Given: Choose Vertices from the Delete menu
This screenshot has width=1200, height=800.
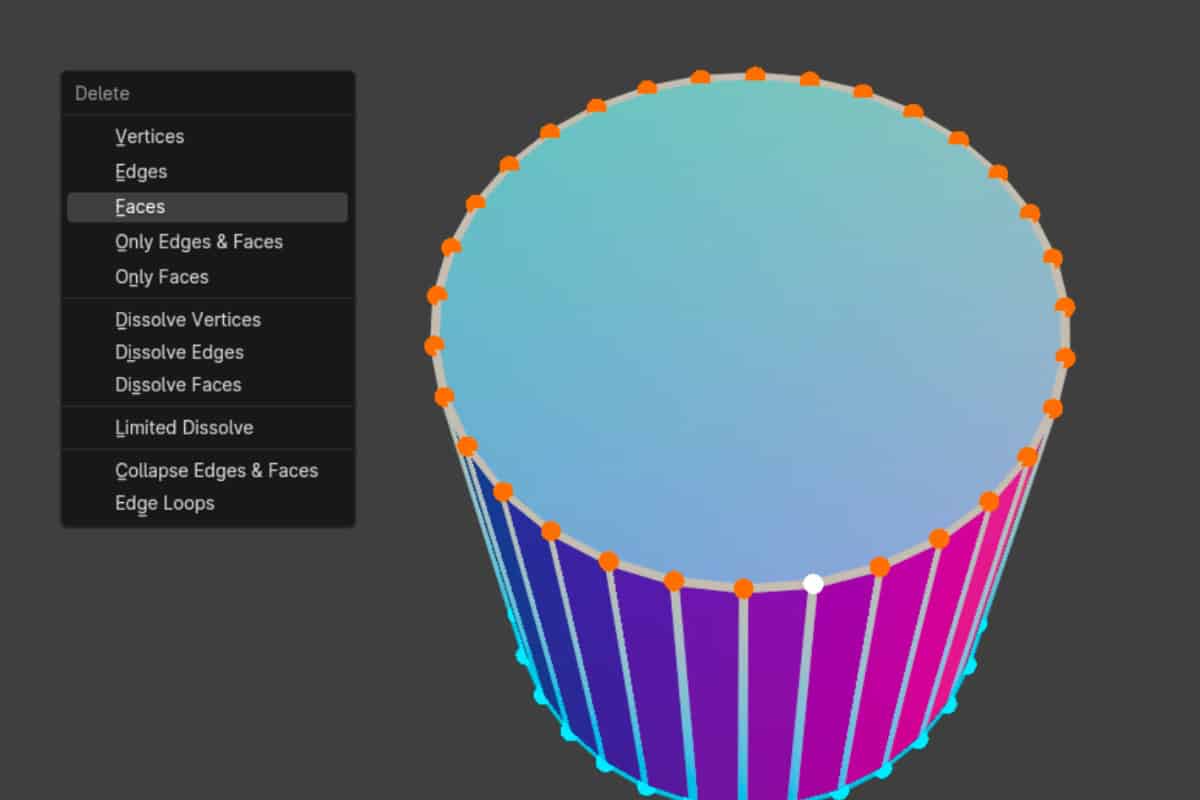Looking at the screenshot, I should [149, 136].
